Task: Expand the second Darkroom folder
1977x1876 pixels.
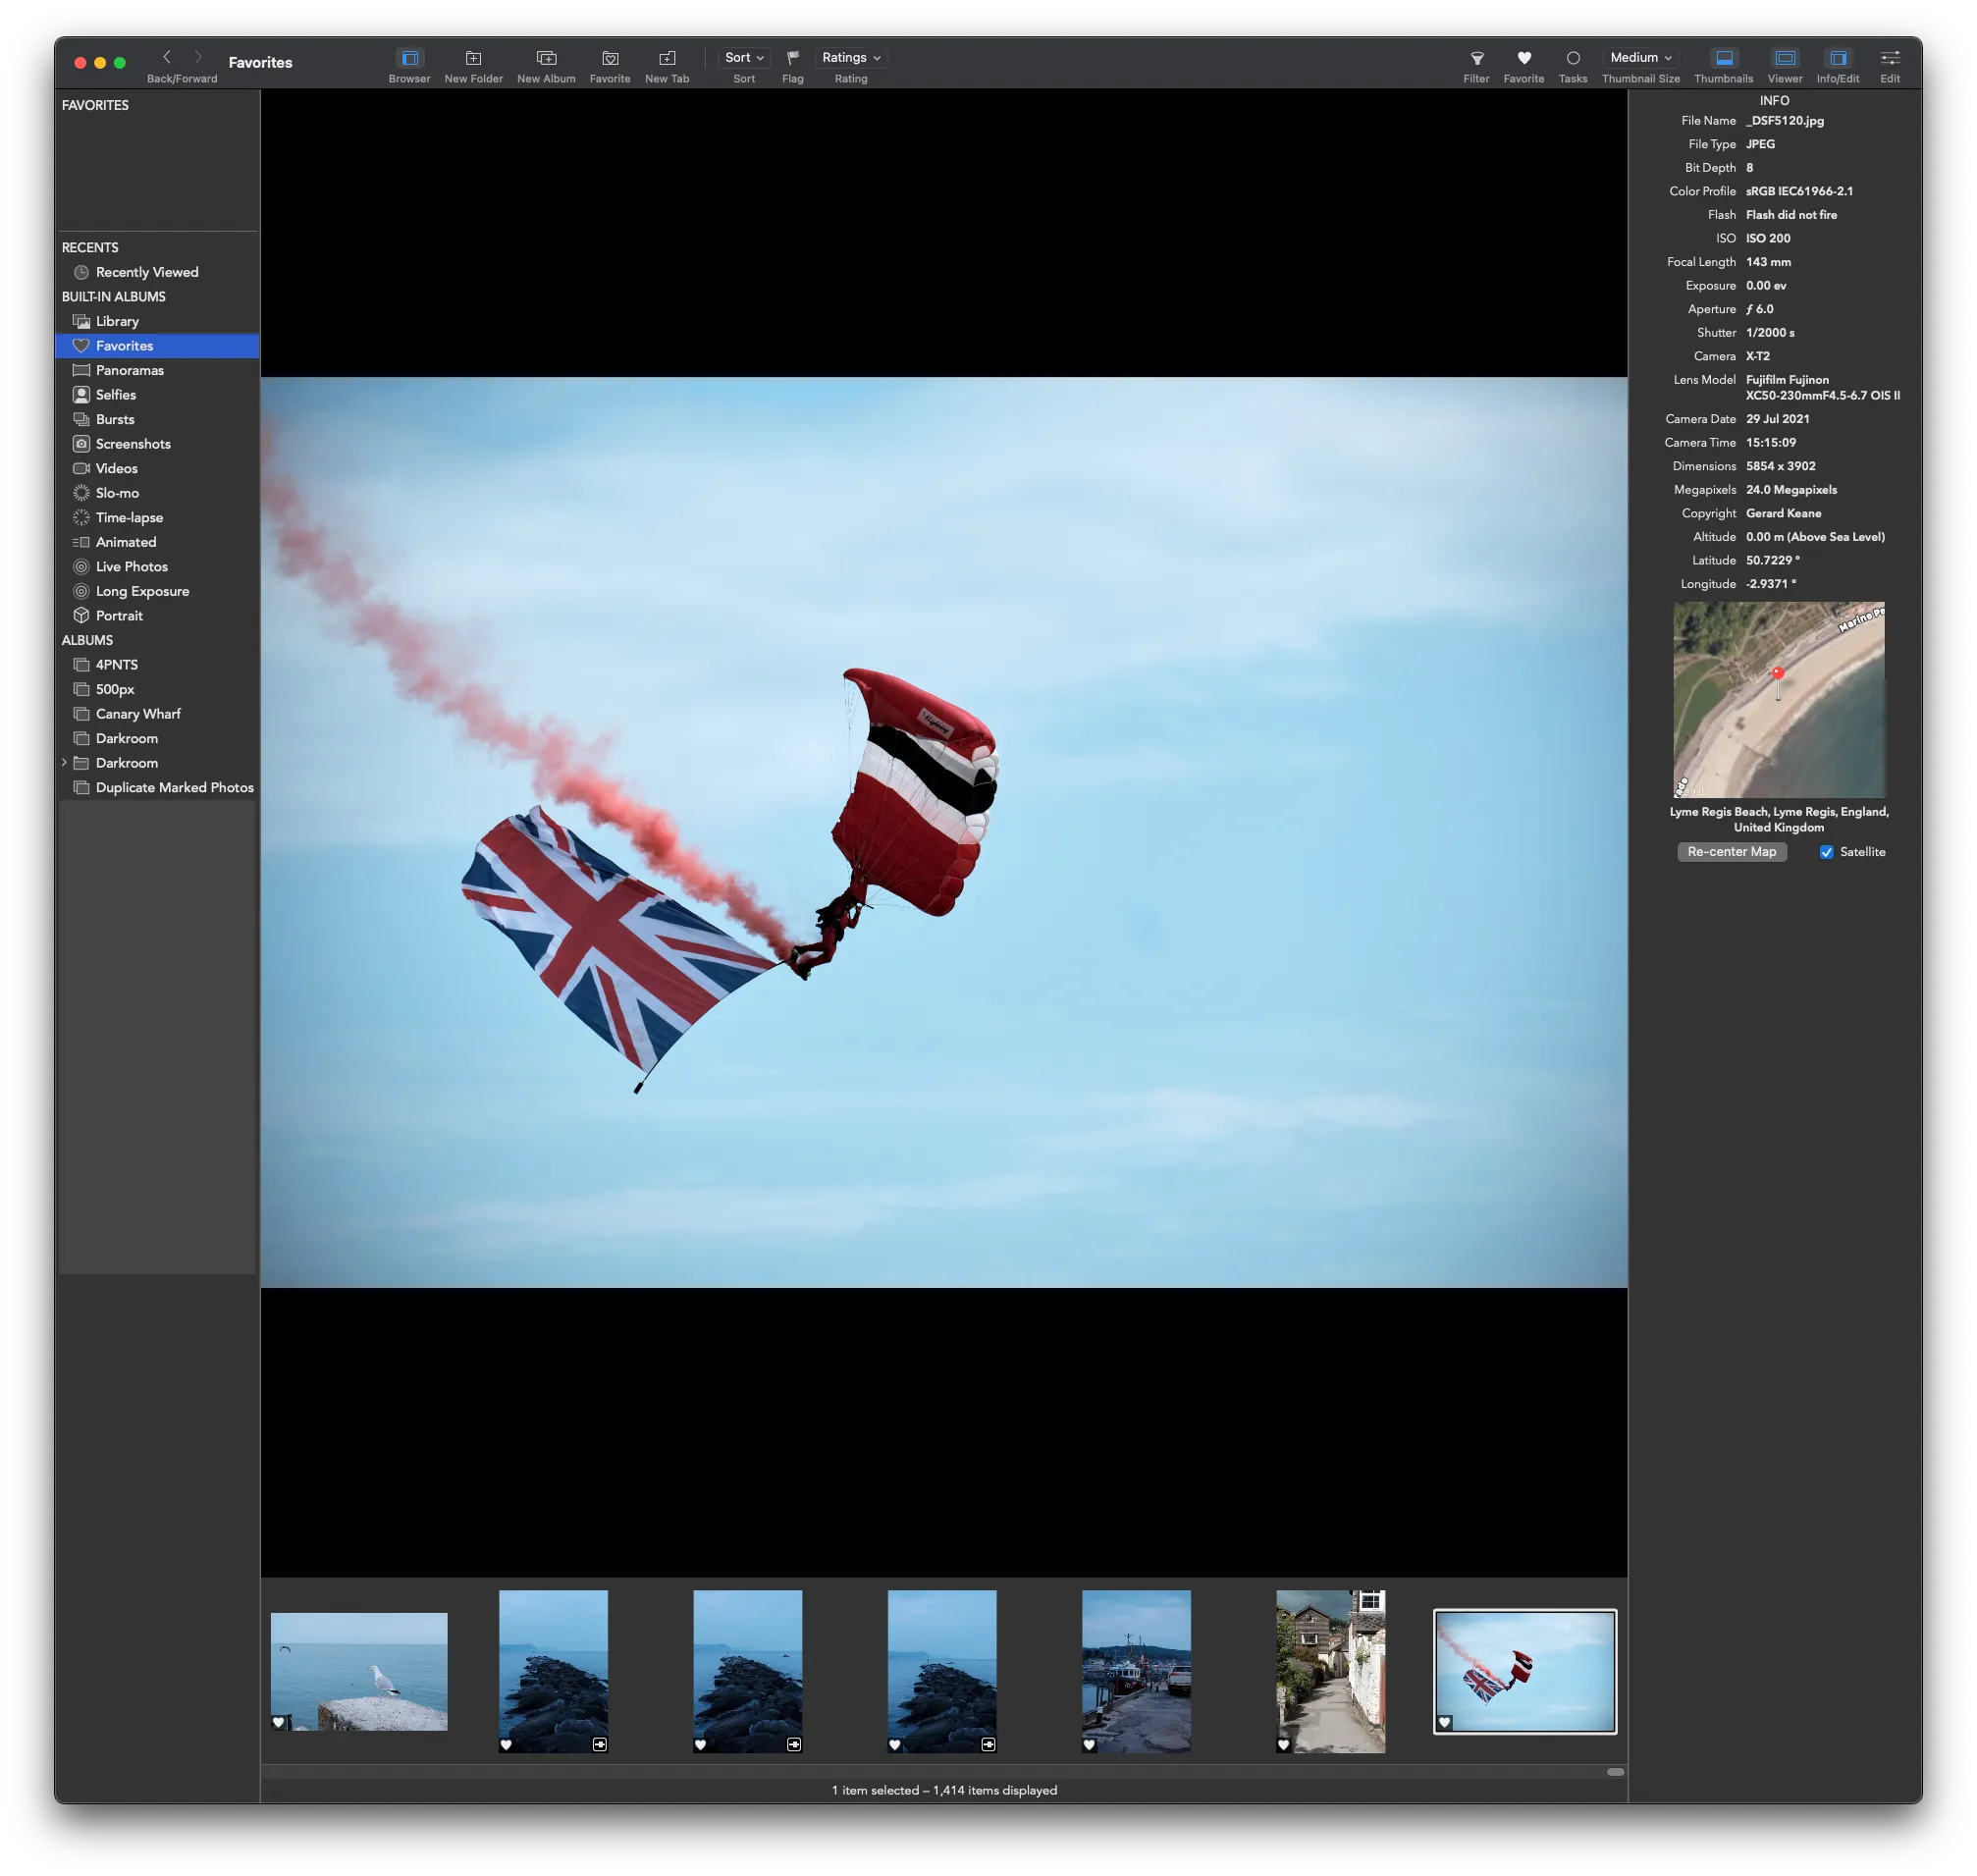Action: (65, 763)
